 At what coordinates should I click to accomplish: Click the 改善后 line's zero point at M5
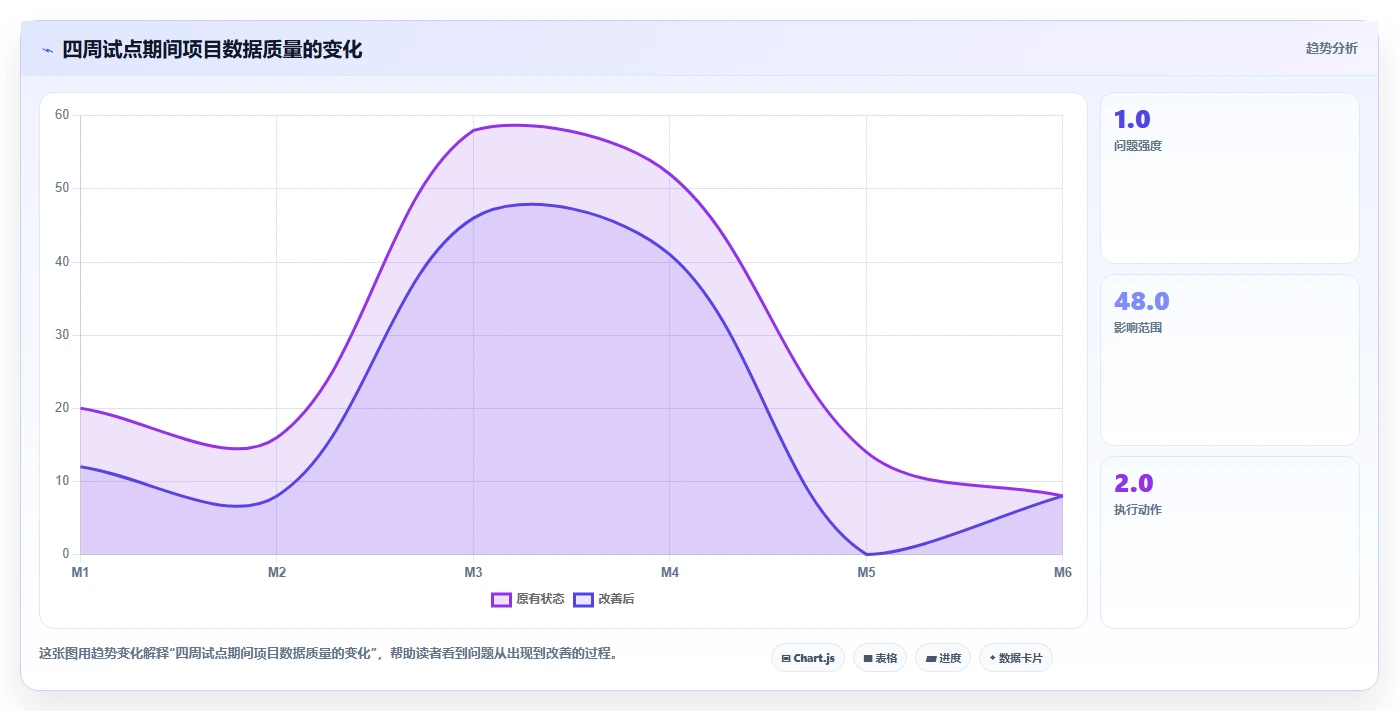(x=866, y=554)
